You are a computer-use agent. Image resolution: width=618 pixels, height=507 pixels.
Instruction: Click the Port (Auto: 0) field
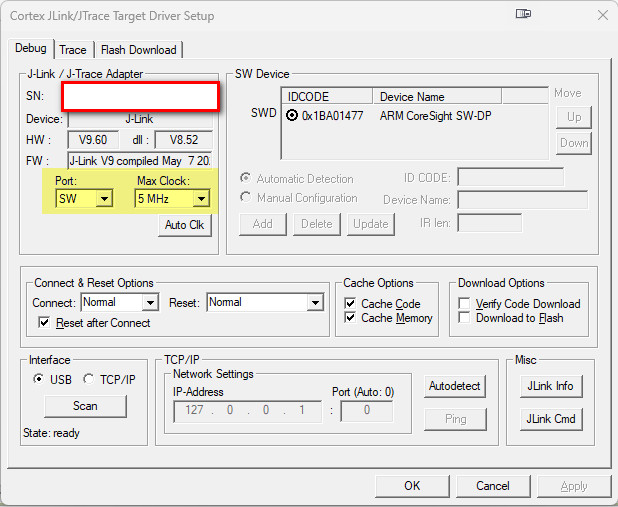(x=367, y=412)
